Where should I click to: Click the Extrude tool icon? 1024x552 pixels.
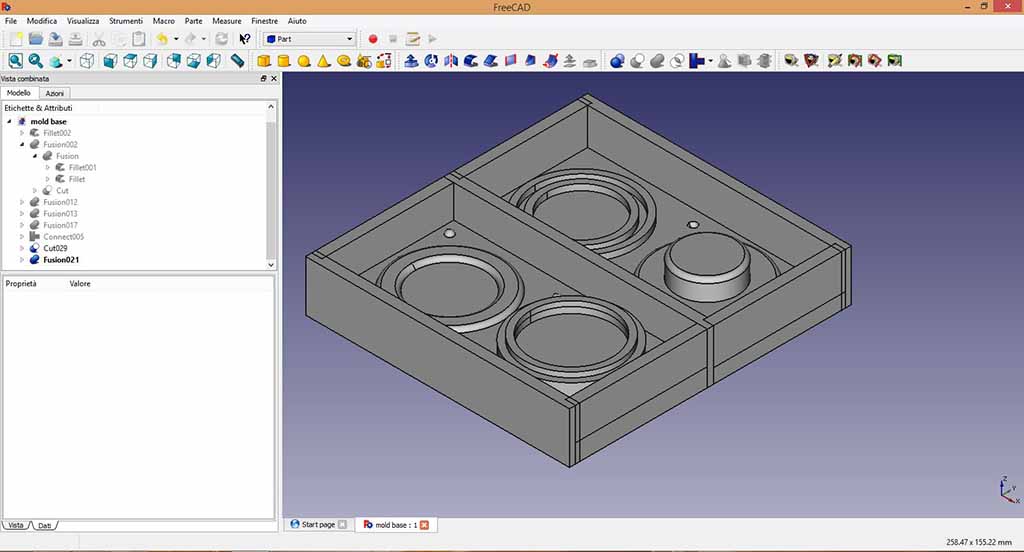click(x=411, y=61)
